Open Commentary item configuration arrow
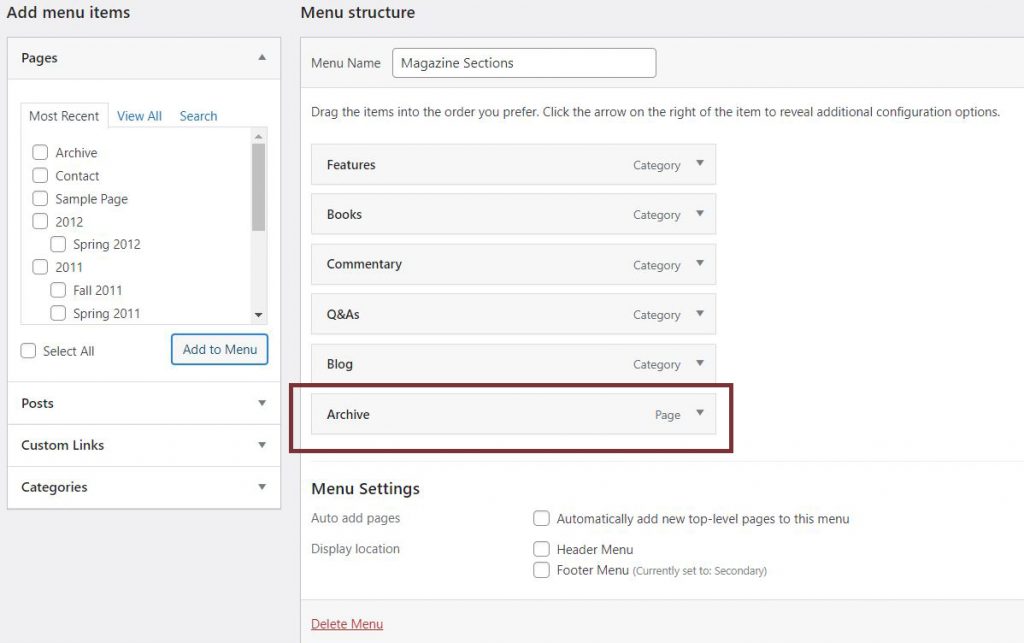 coord(700,264)
